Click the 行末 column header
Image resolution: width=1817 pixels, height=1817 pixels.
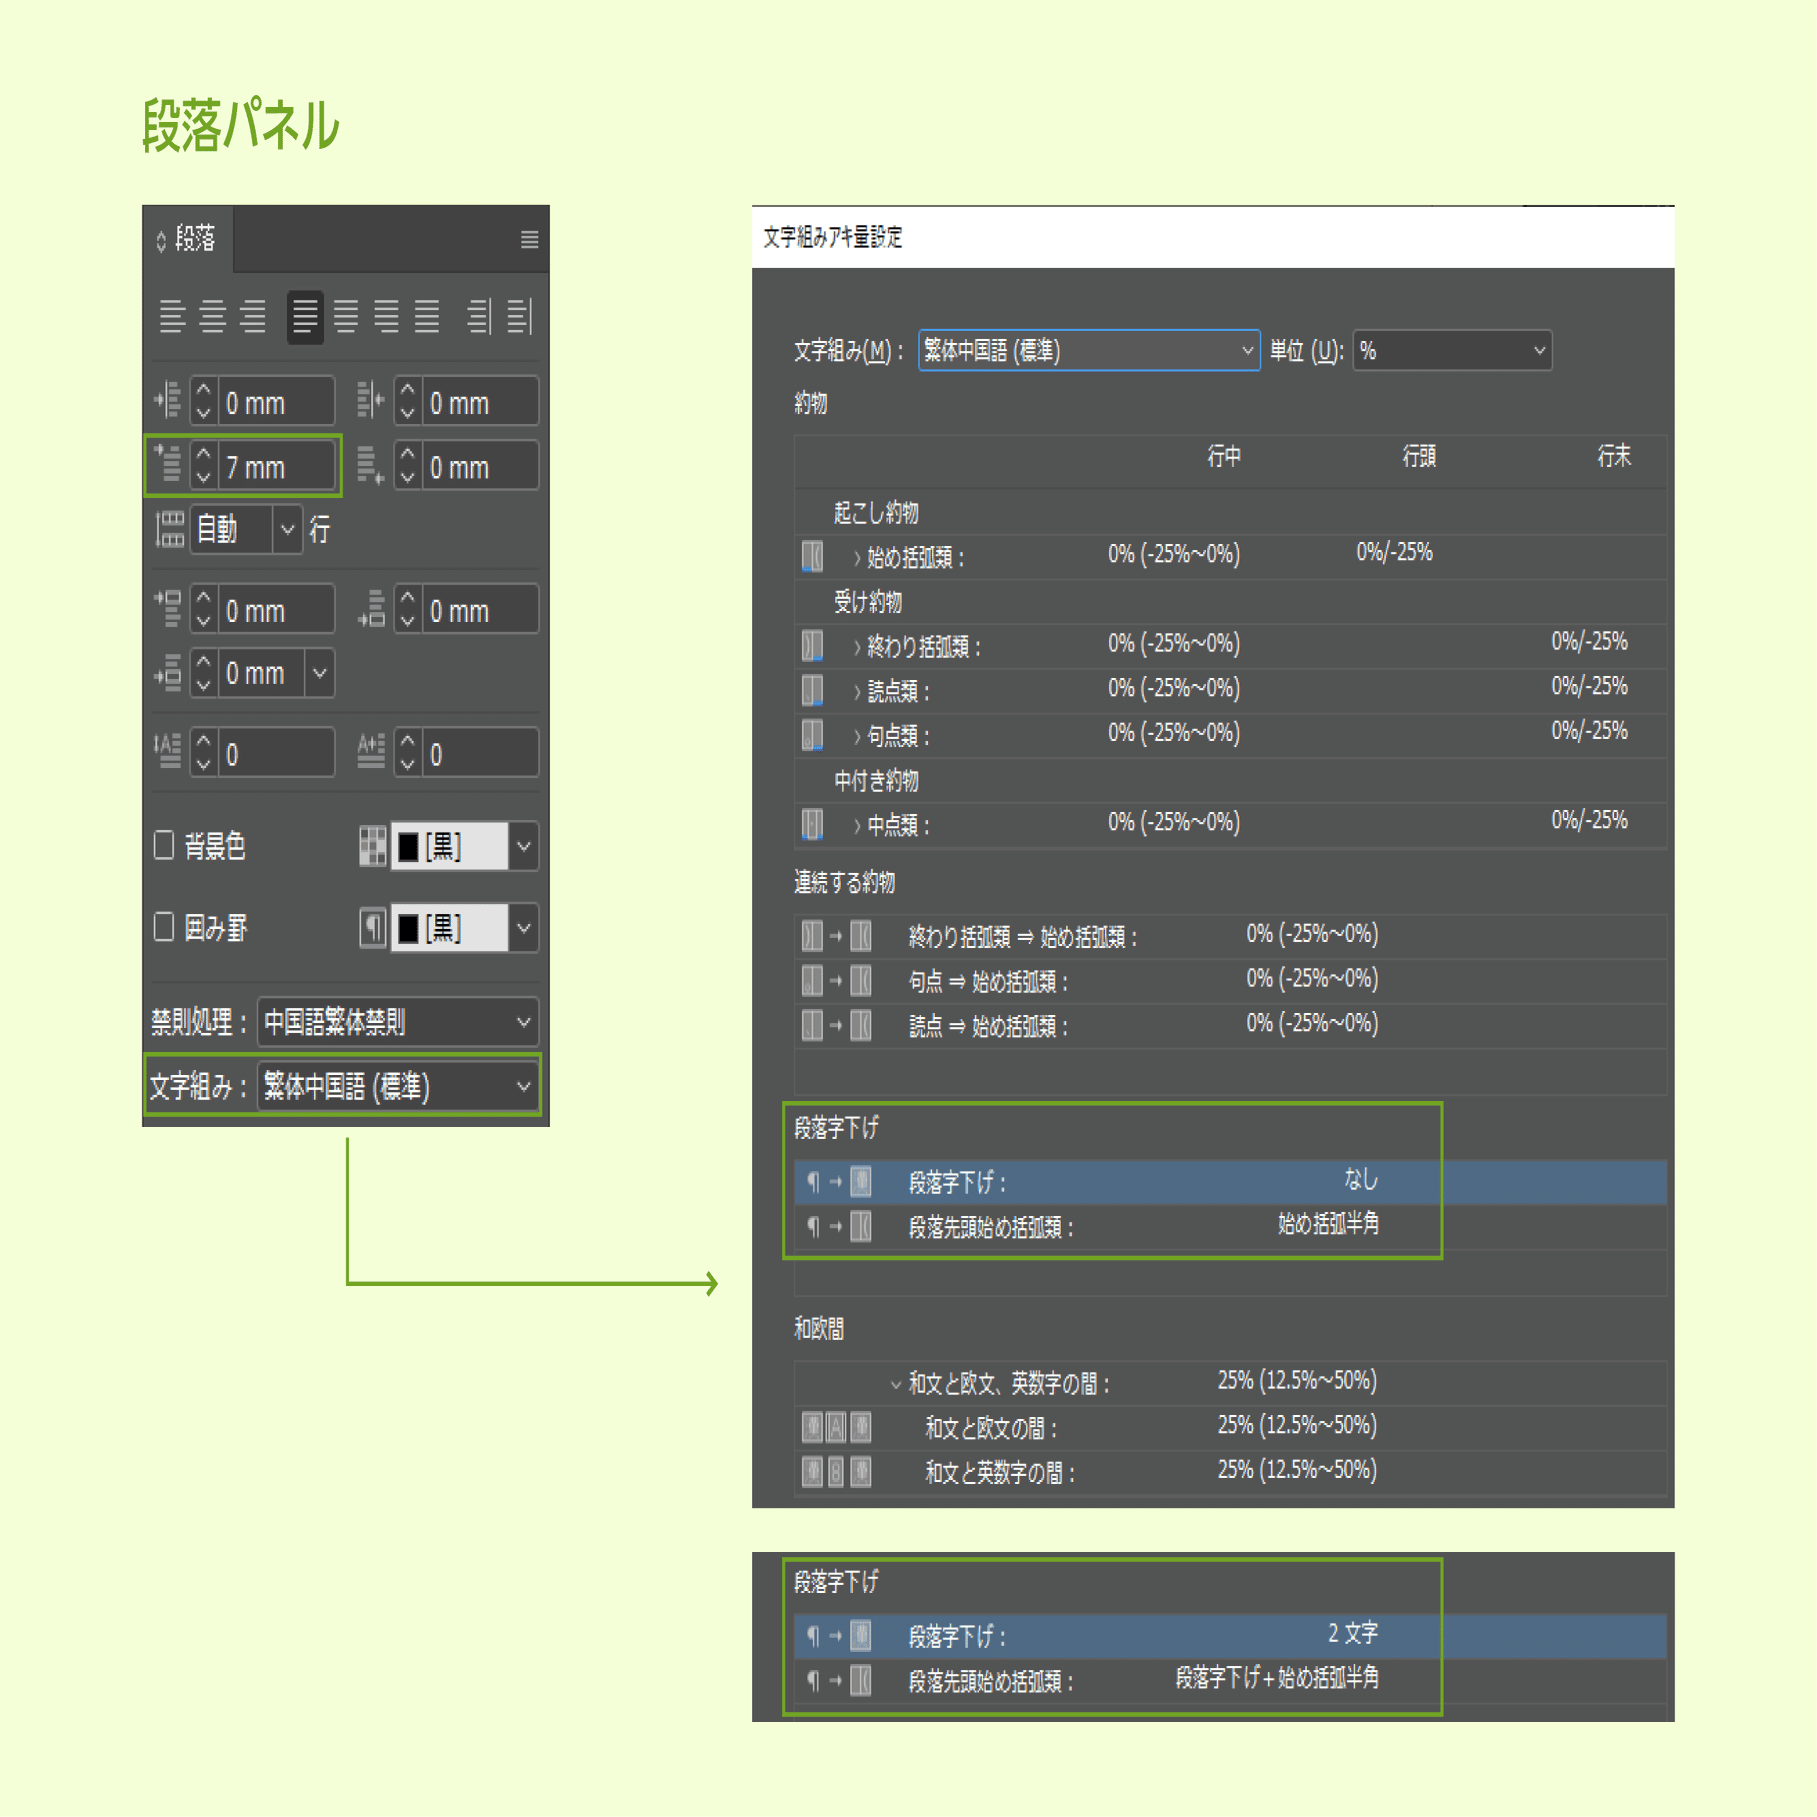click(x=1614, y=457)
